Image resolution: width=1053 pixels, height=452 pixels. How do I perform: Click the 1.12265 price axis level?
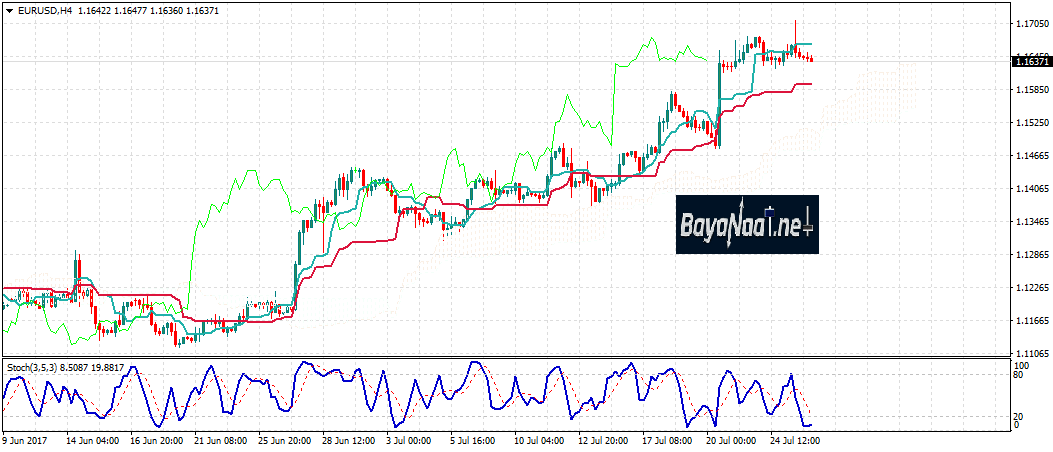coord(1030,288)
